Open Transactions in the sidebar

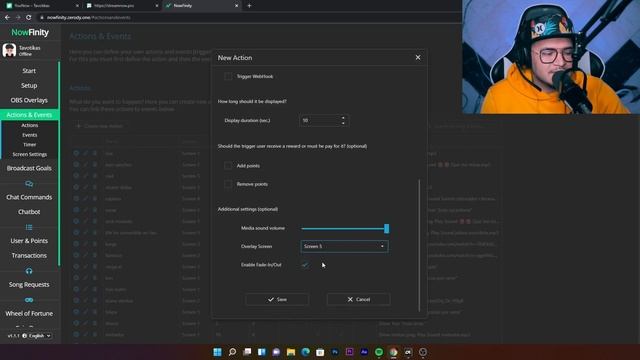click(29, 256)
